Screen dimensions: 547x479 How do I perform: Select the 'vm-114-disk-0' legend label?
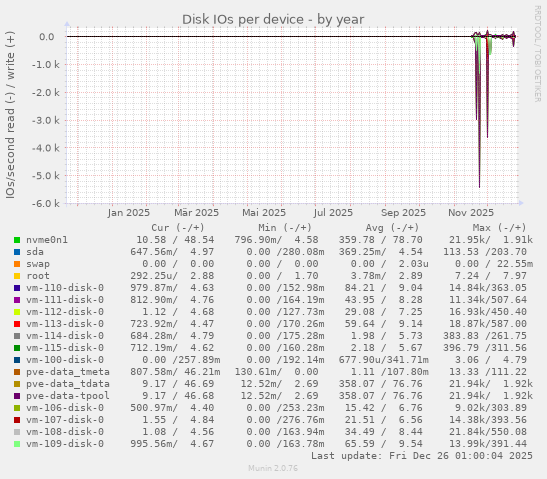coord(65,336)
